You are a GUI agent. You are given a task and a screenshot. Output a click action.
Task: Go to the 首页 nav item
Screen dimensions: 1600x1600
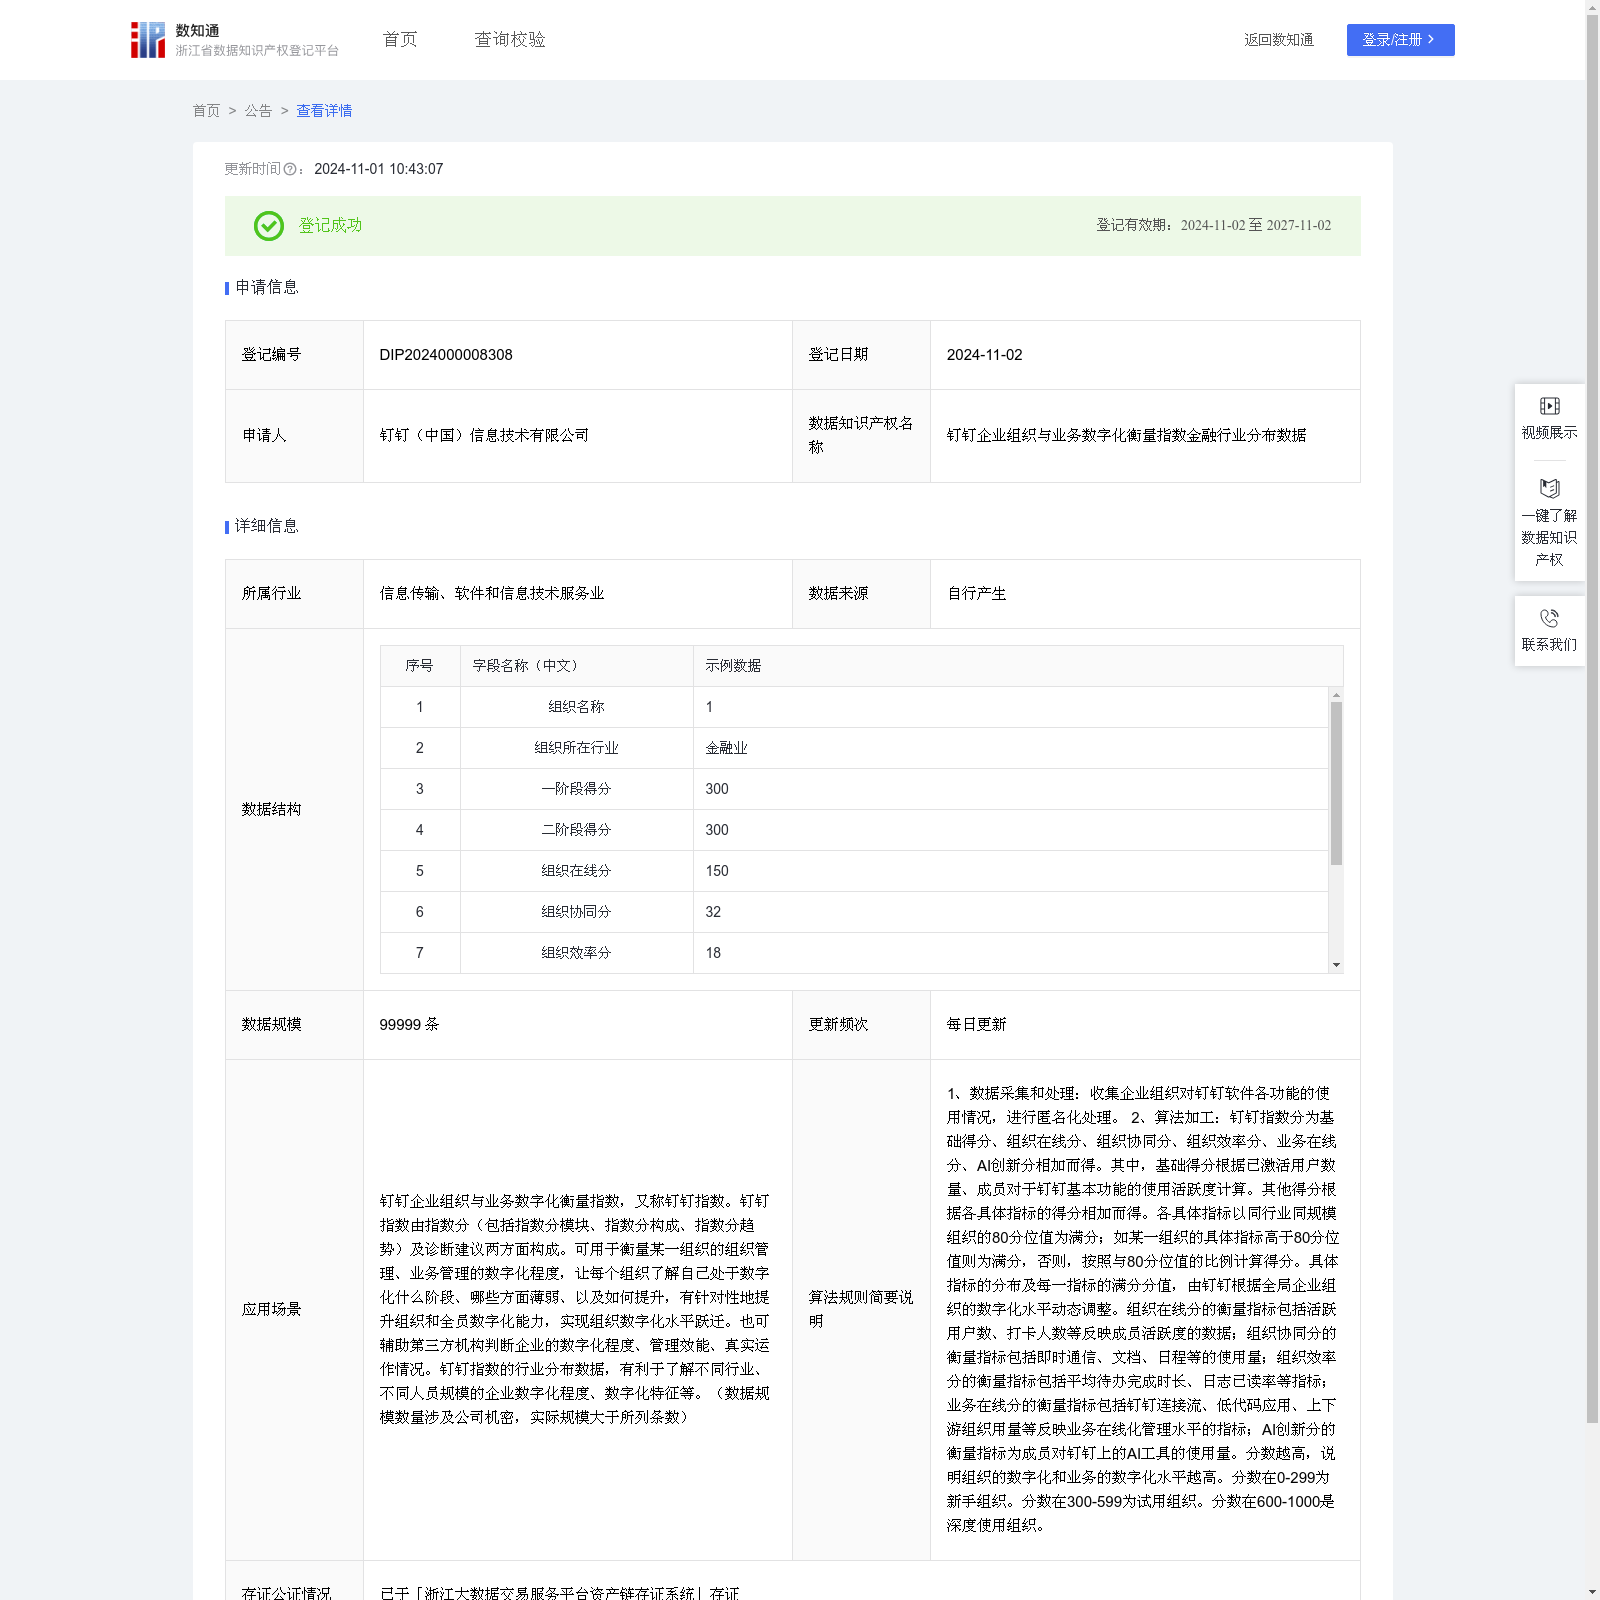[400, 40]
